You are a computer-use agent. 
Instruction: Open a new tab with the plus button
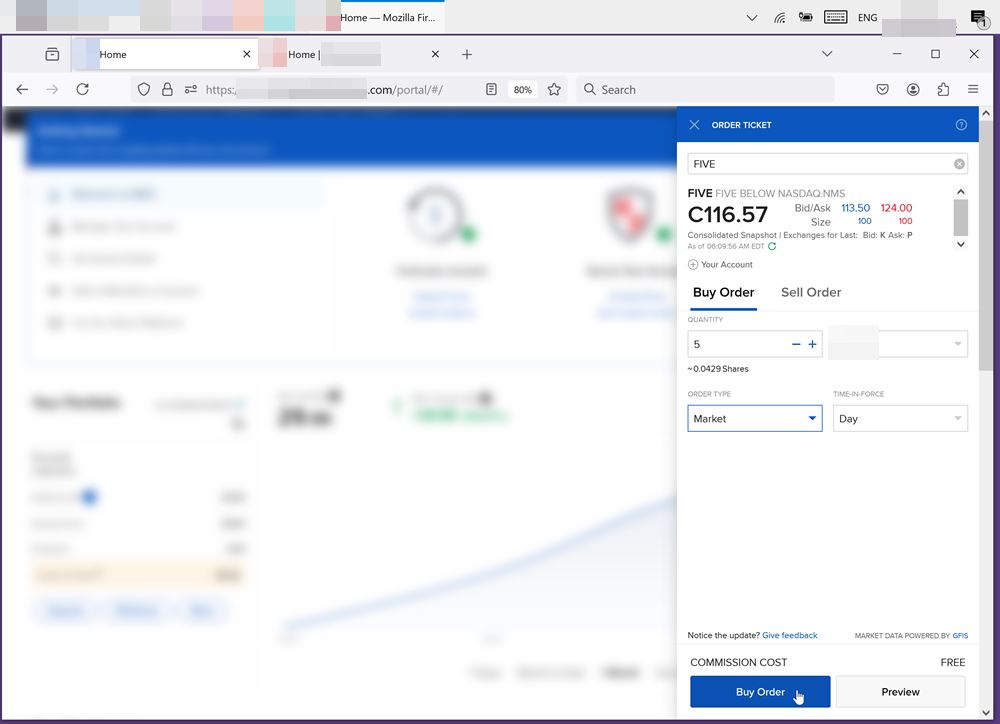467,55
